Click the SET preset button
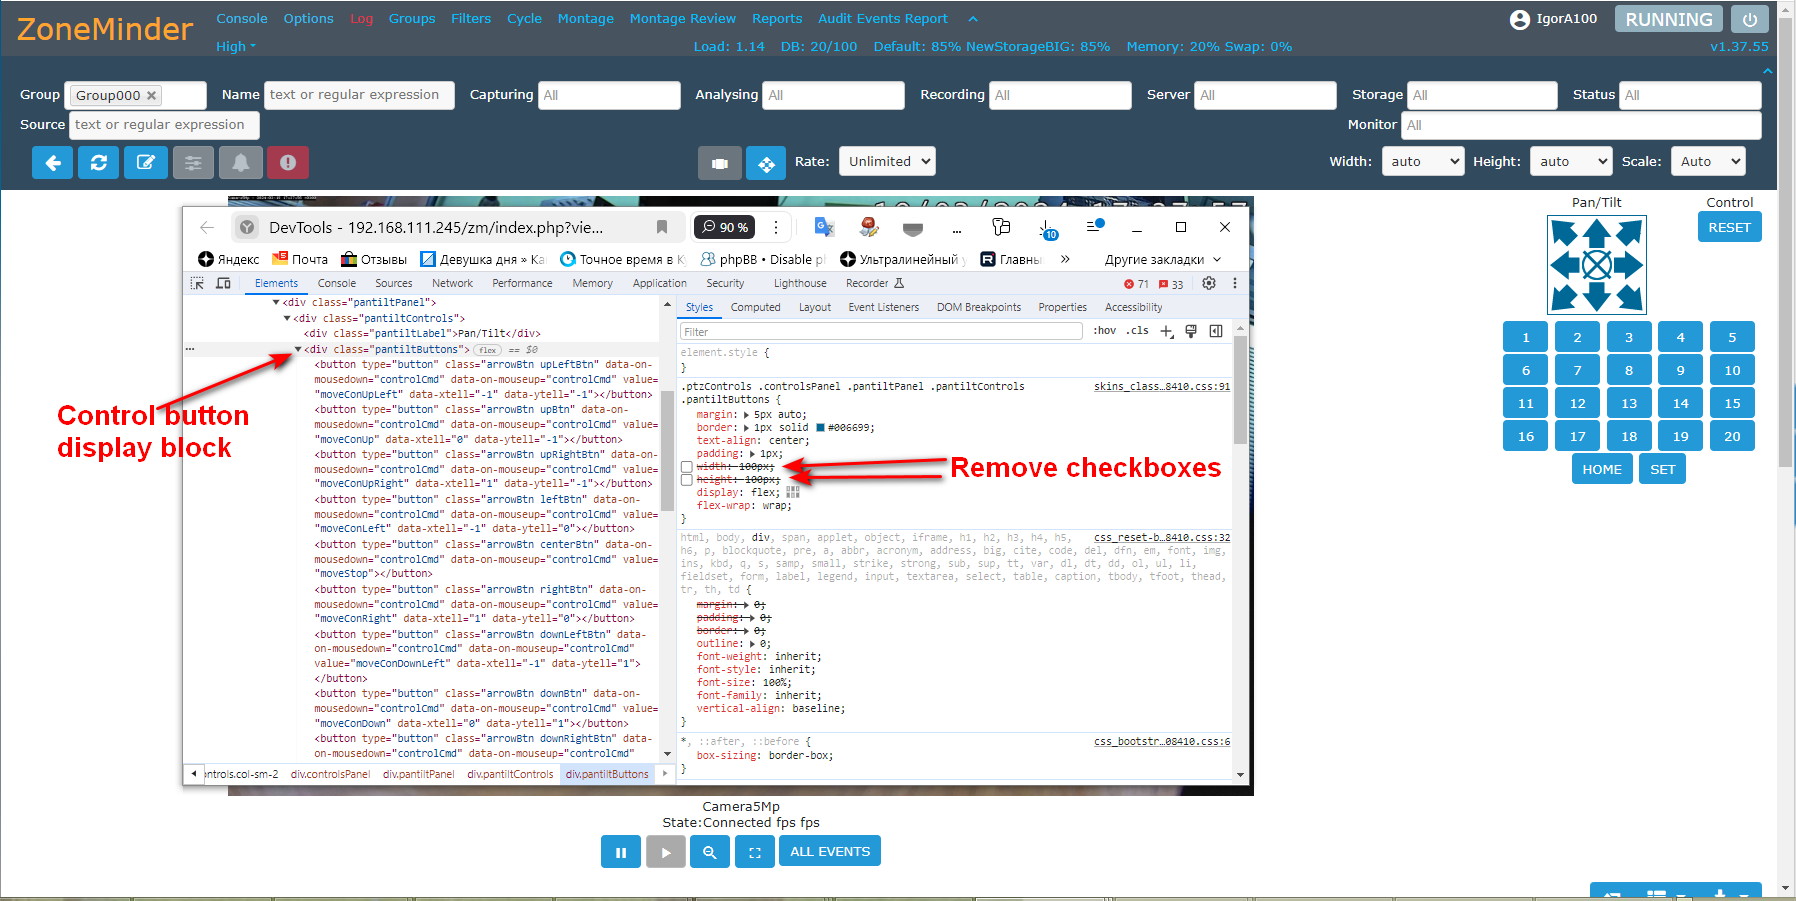This screenshot has width=1796, height=901. 1662,469
